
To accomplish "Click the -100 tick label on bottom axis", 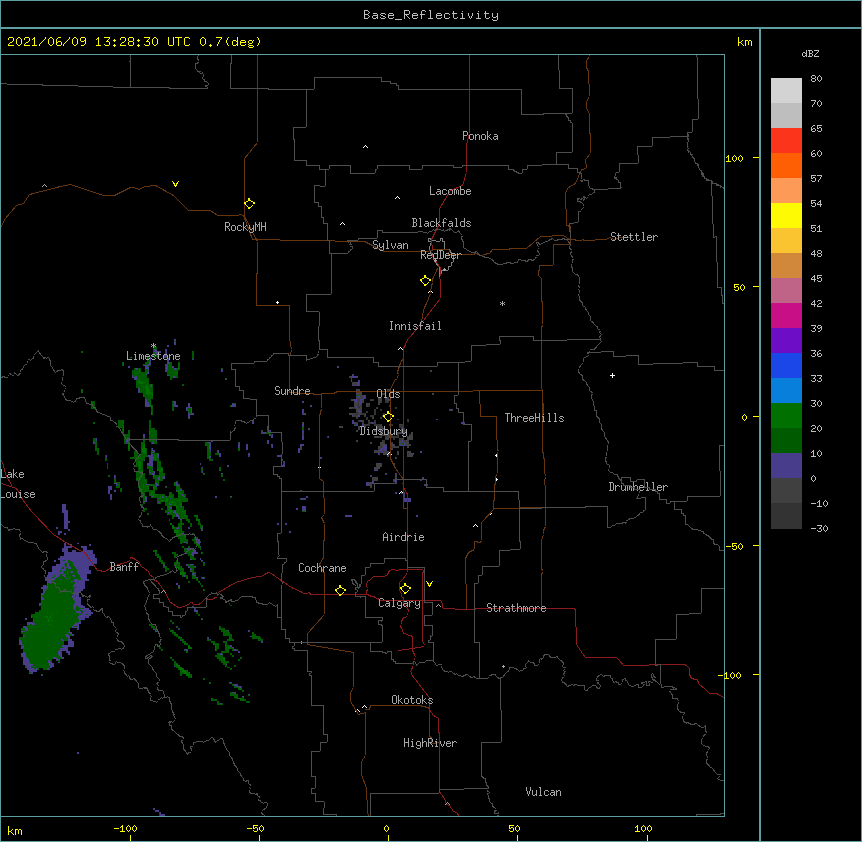I will [x=125, y=828].
